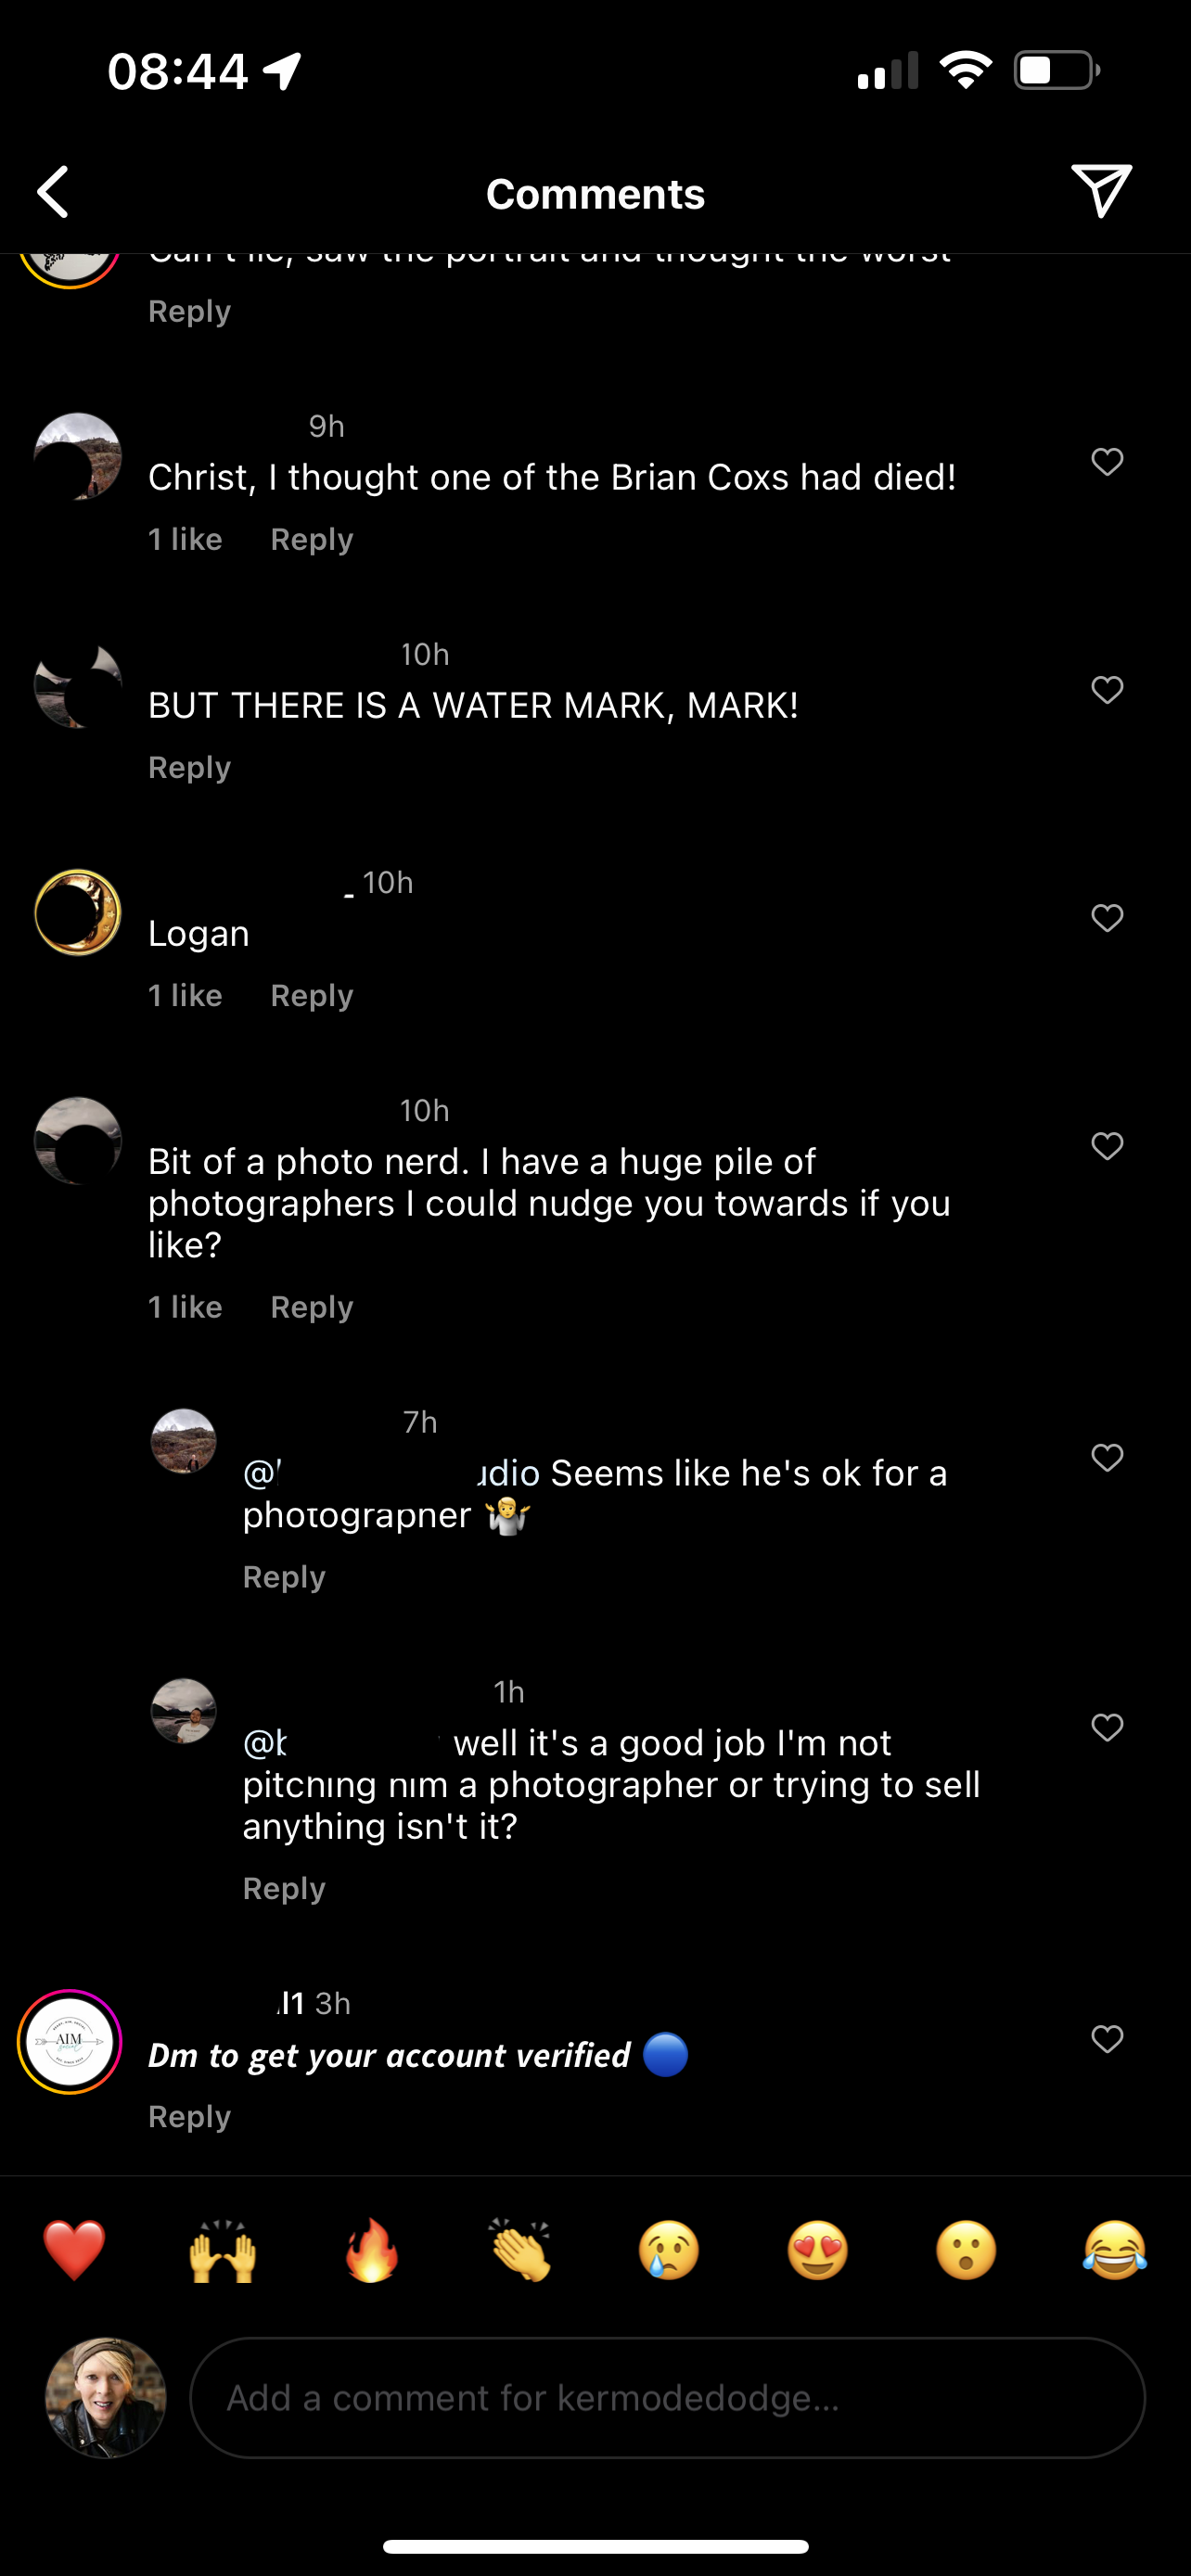Like the Brian Coxs comment
The width and height of the screenshot is (1191, 2576).
click(x=1107, y=462)
